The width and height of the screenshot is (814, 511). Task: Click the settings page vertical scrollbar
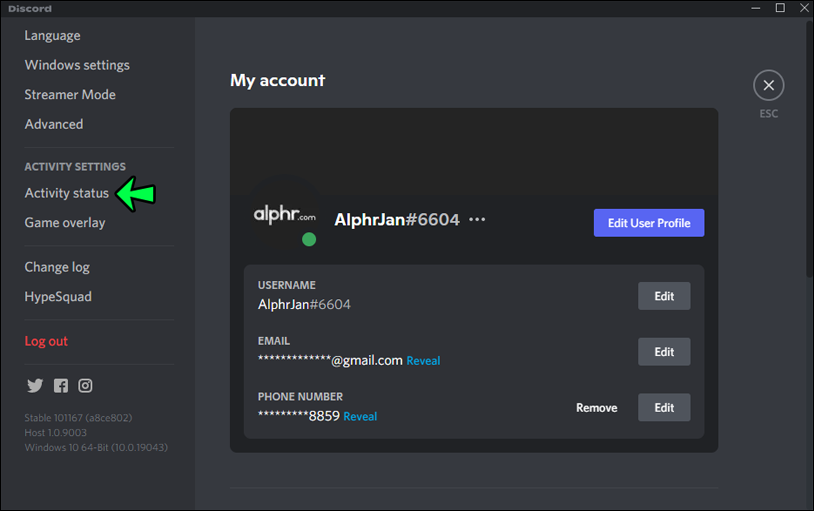tap(809, 151)
